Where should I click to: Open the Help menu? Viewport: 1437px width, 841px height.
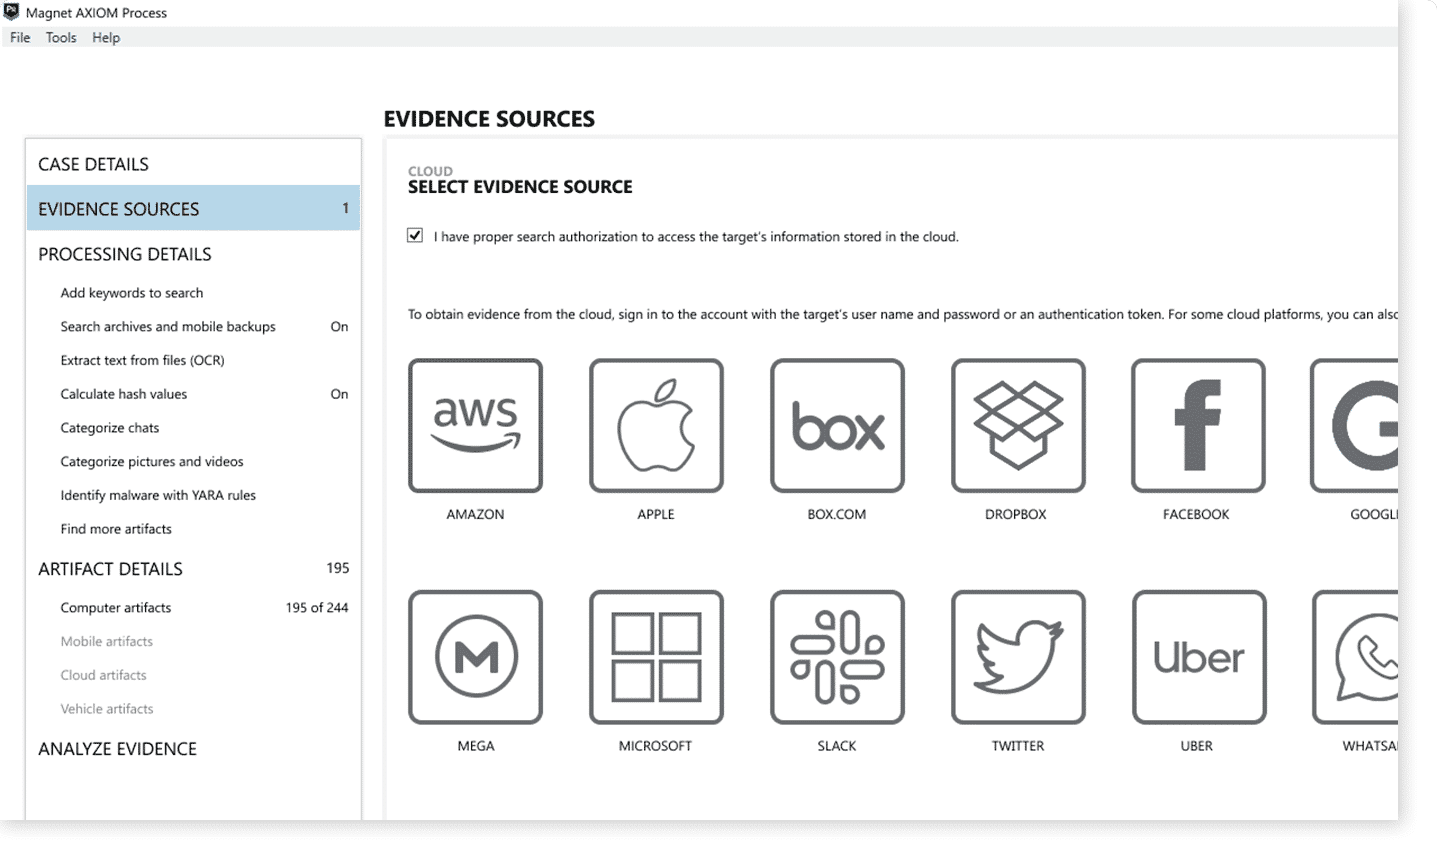[x=106, y=38]
